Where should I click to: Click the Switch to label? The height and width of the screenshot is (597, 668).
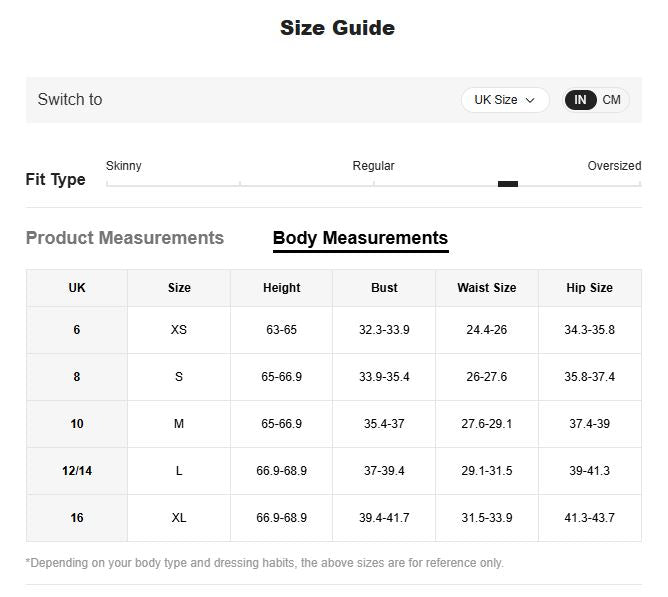[x=70, y=100]
